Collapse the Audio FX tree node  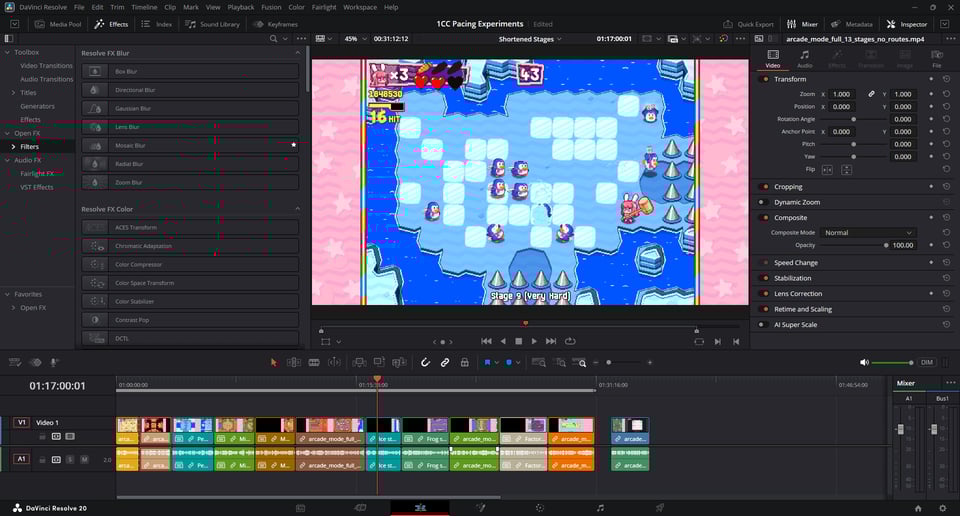click(7, 160)
